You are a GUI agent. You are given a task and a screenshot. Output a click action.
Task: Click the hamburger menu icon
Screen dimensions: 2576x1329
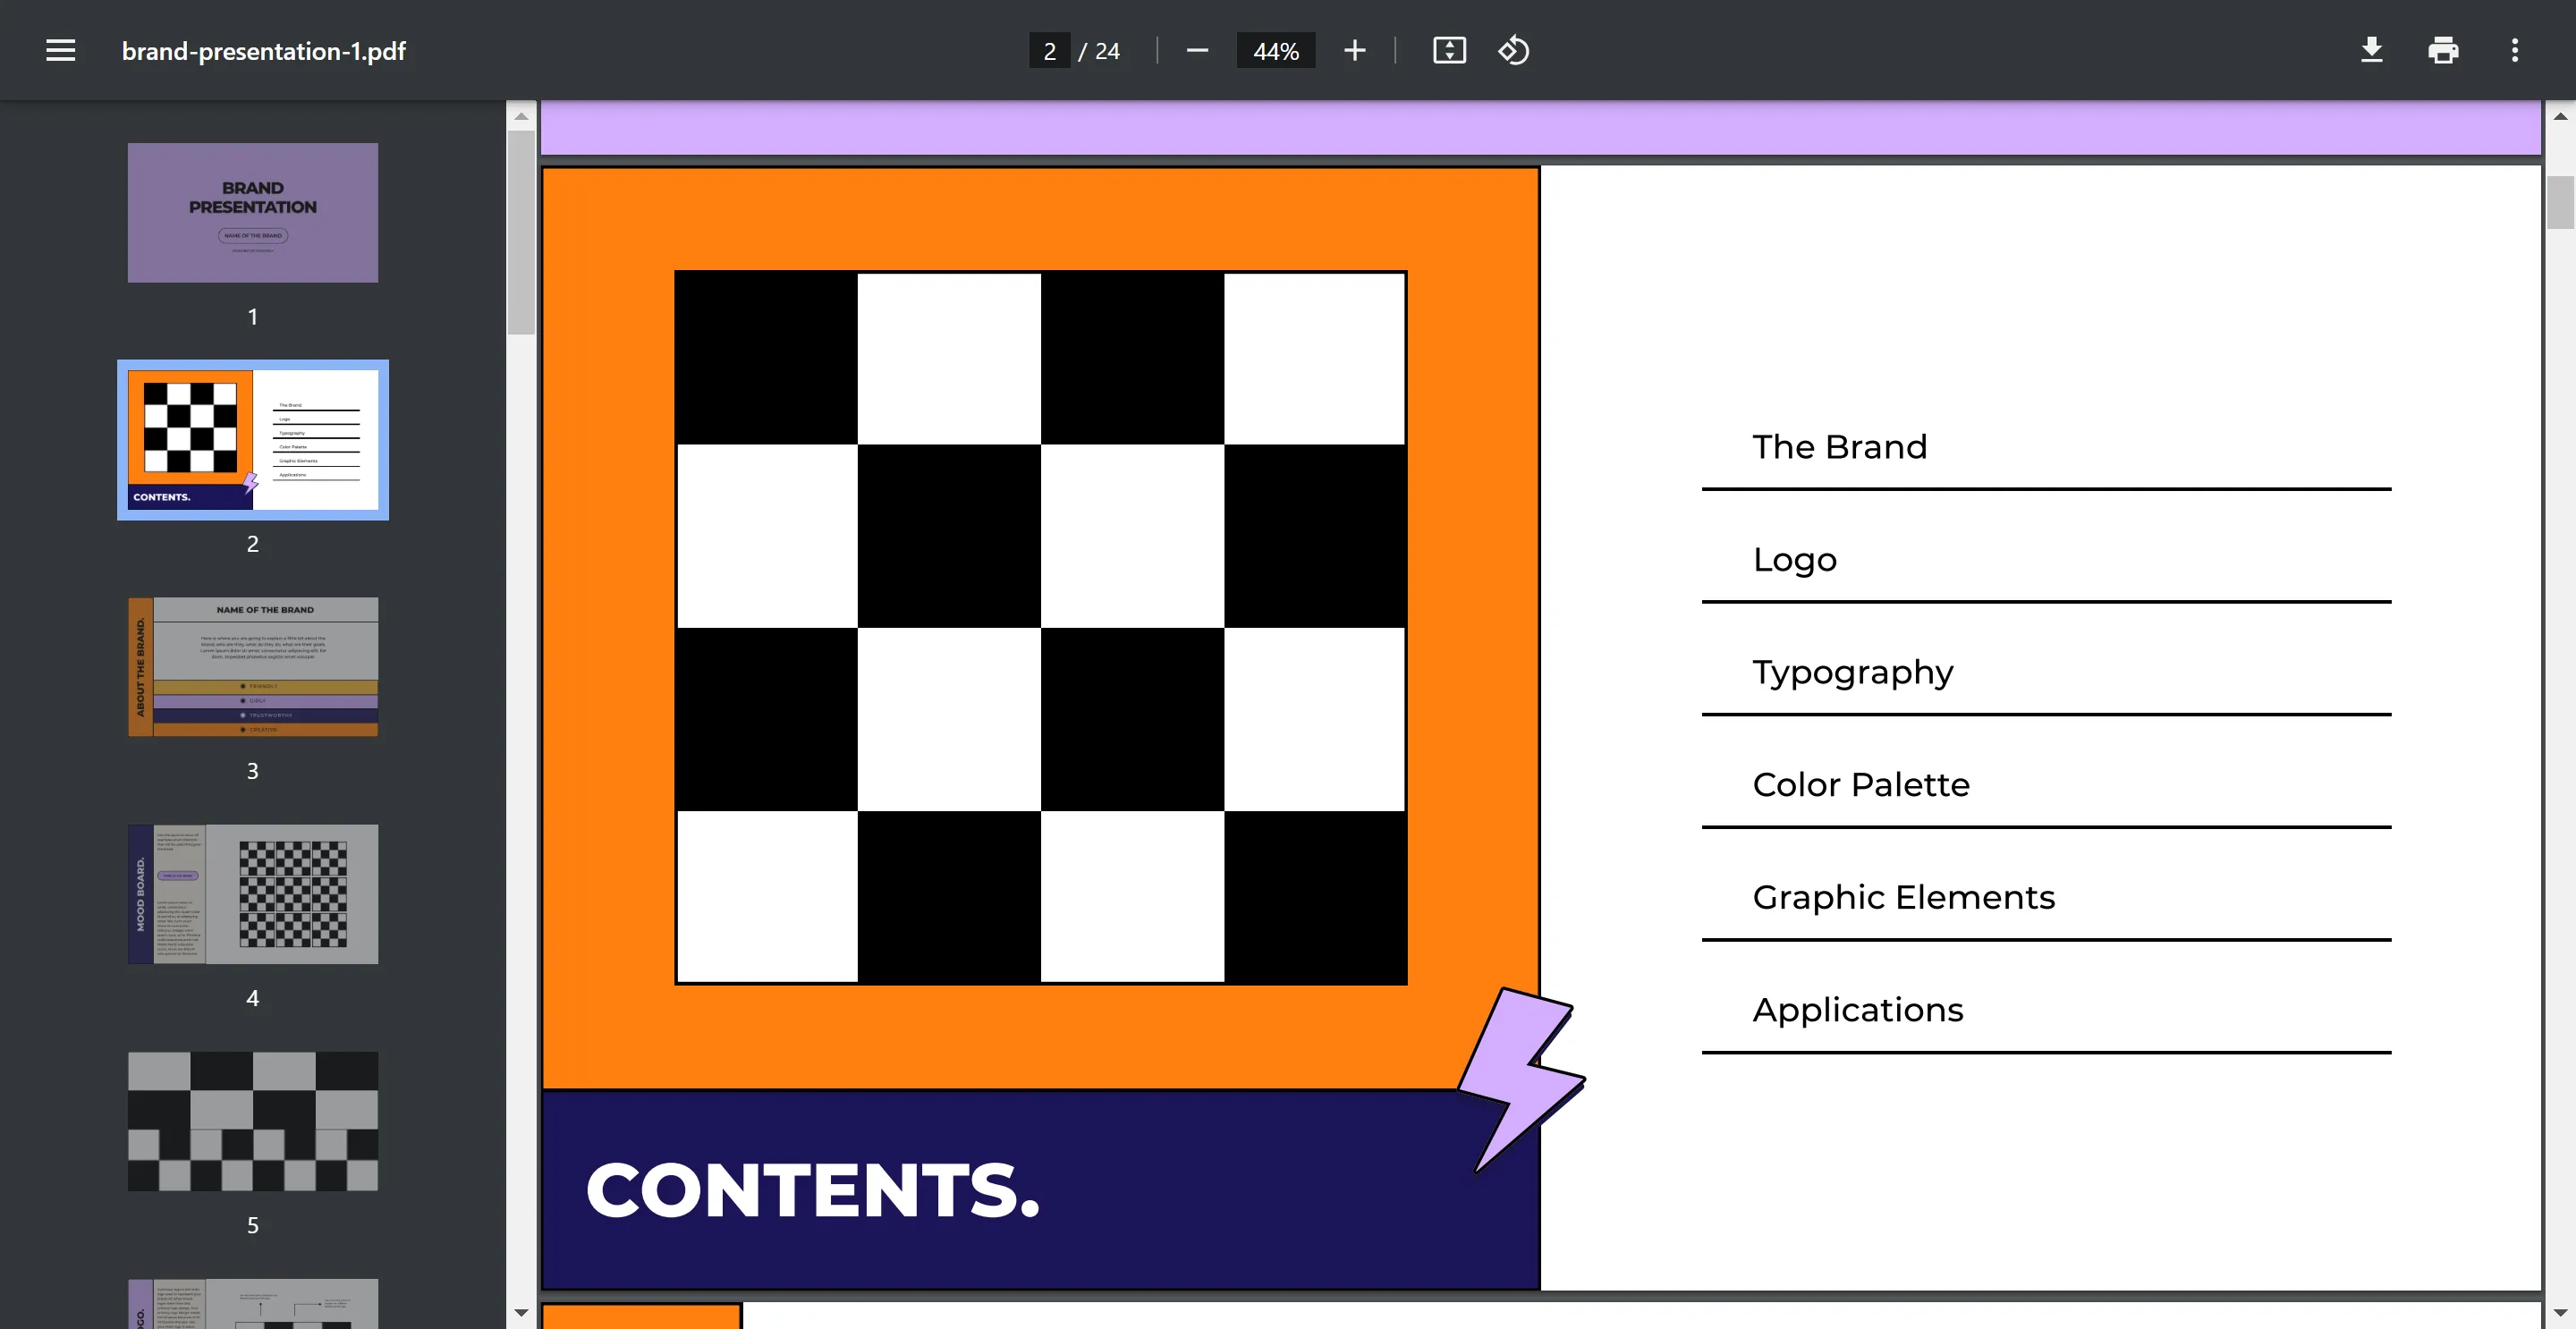pyautogui.click(x=59, y=49)
